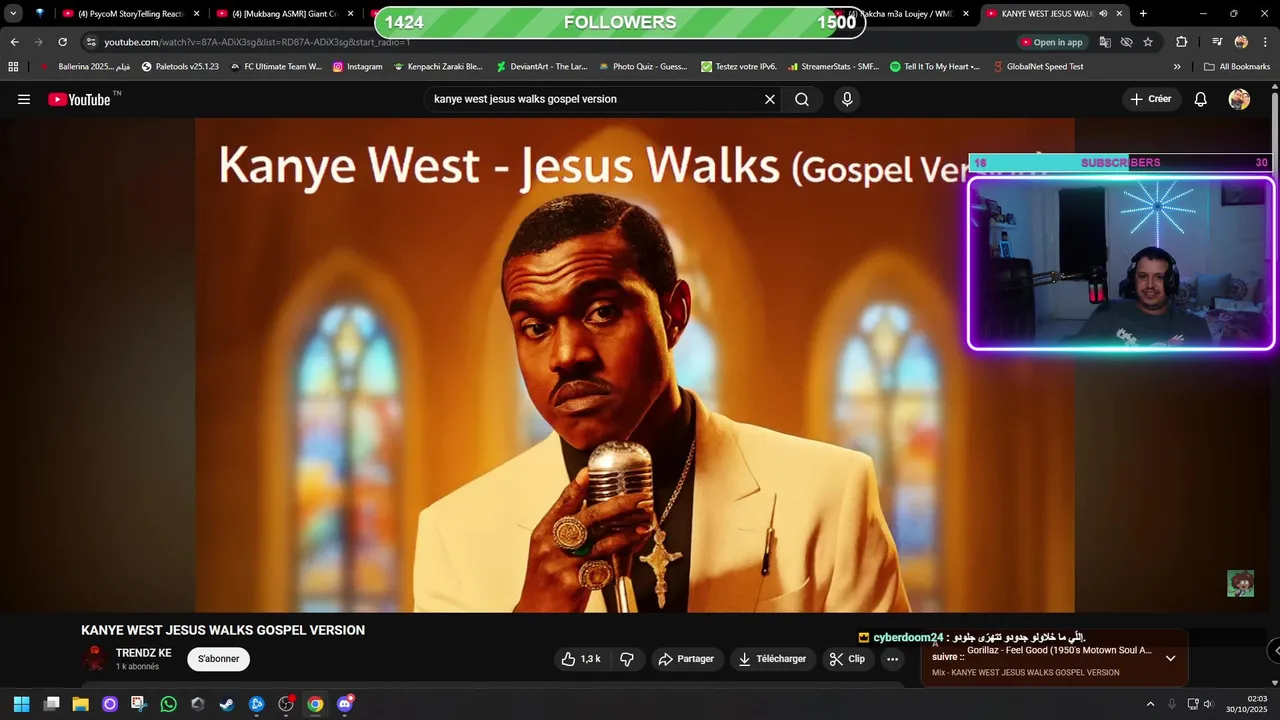Open the apps grid in bookmarks bar
Image resolution: width=1280 pixels, height=720 pixels.
(13, 67)
